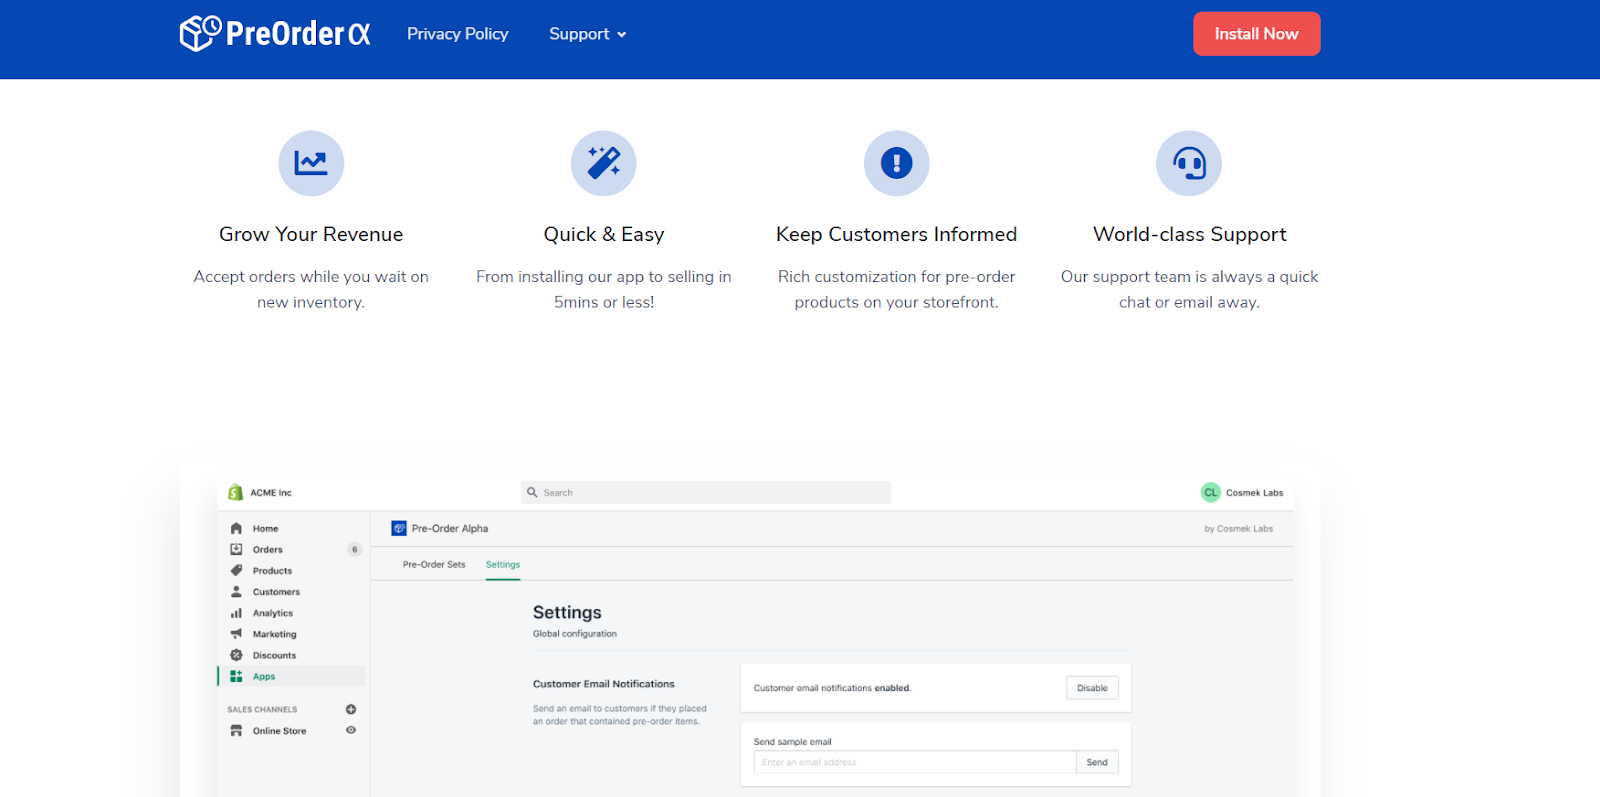The image size is (1600, 797).
Task: Switch to the Settings tab
Action: (x=503, y=564)
